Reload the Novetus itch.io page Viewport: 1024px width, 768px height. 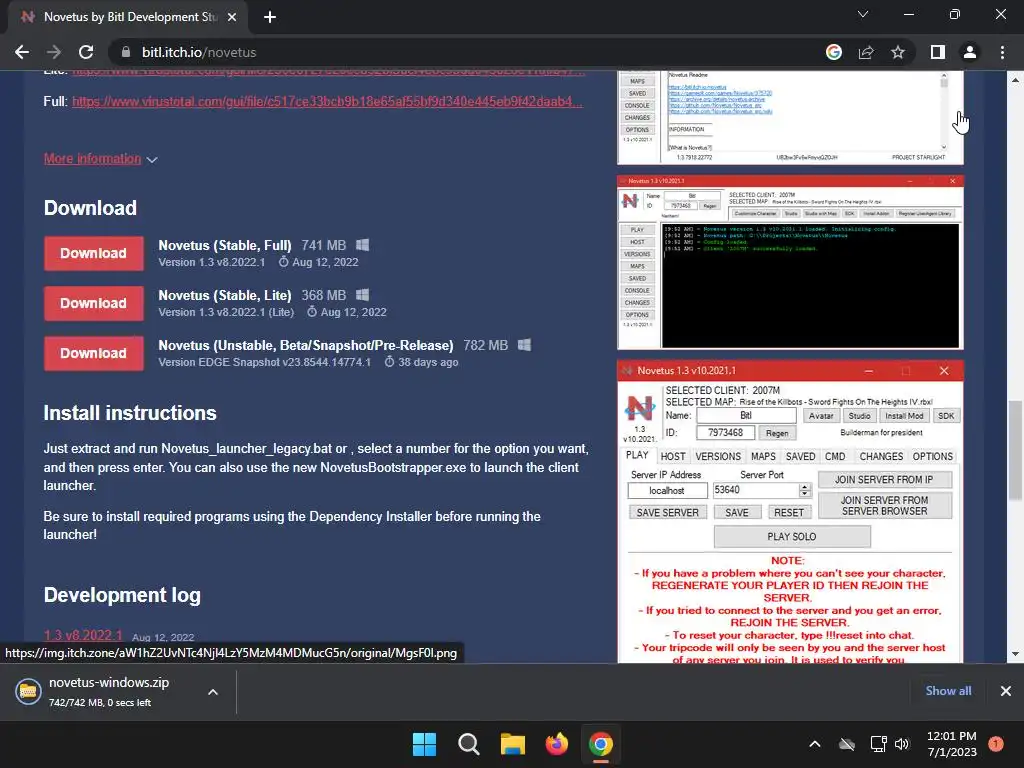coord(86,52)
